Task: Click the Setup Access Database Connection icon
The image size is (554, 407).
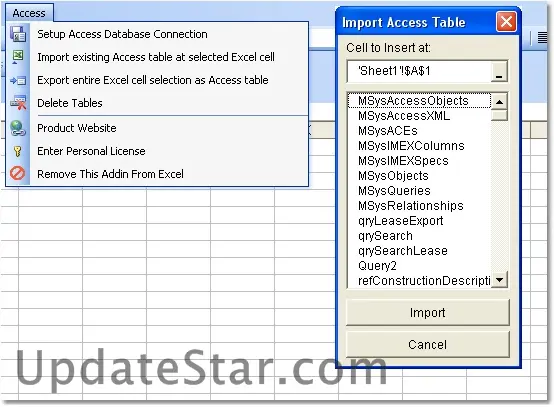Action: (18, 34)
